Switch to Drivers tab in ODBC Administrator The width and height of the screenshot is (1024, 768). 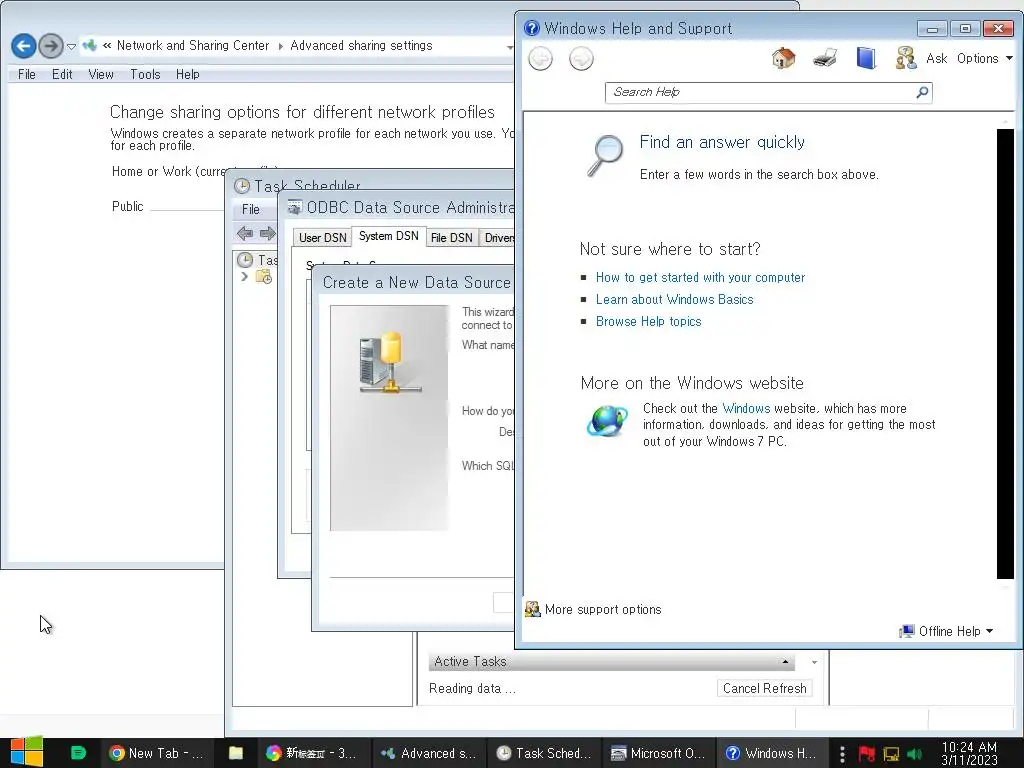(x=498, y=238)
